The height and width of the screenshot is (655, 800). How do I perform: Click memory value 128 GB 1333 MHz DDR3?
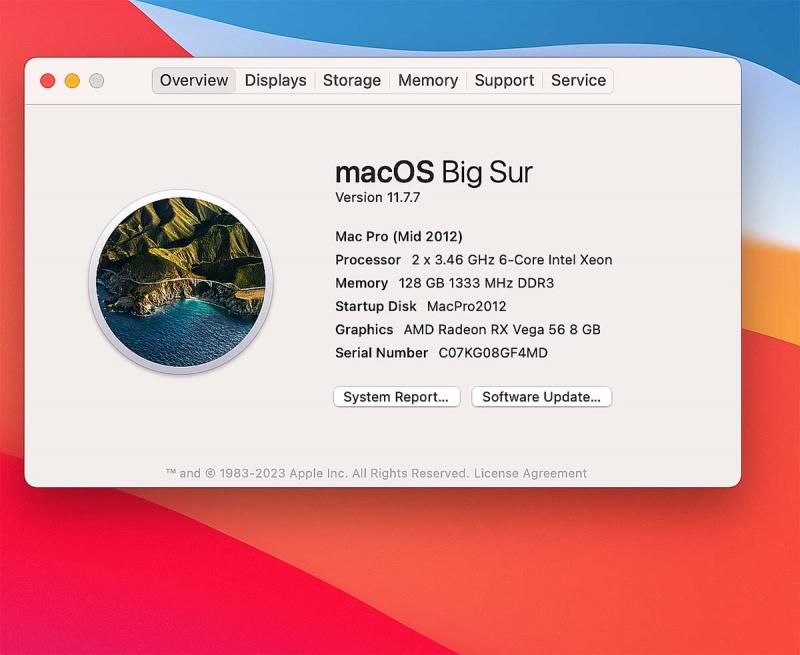click(476, 283)
